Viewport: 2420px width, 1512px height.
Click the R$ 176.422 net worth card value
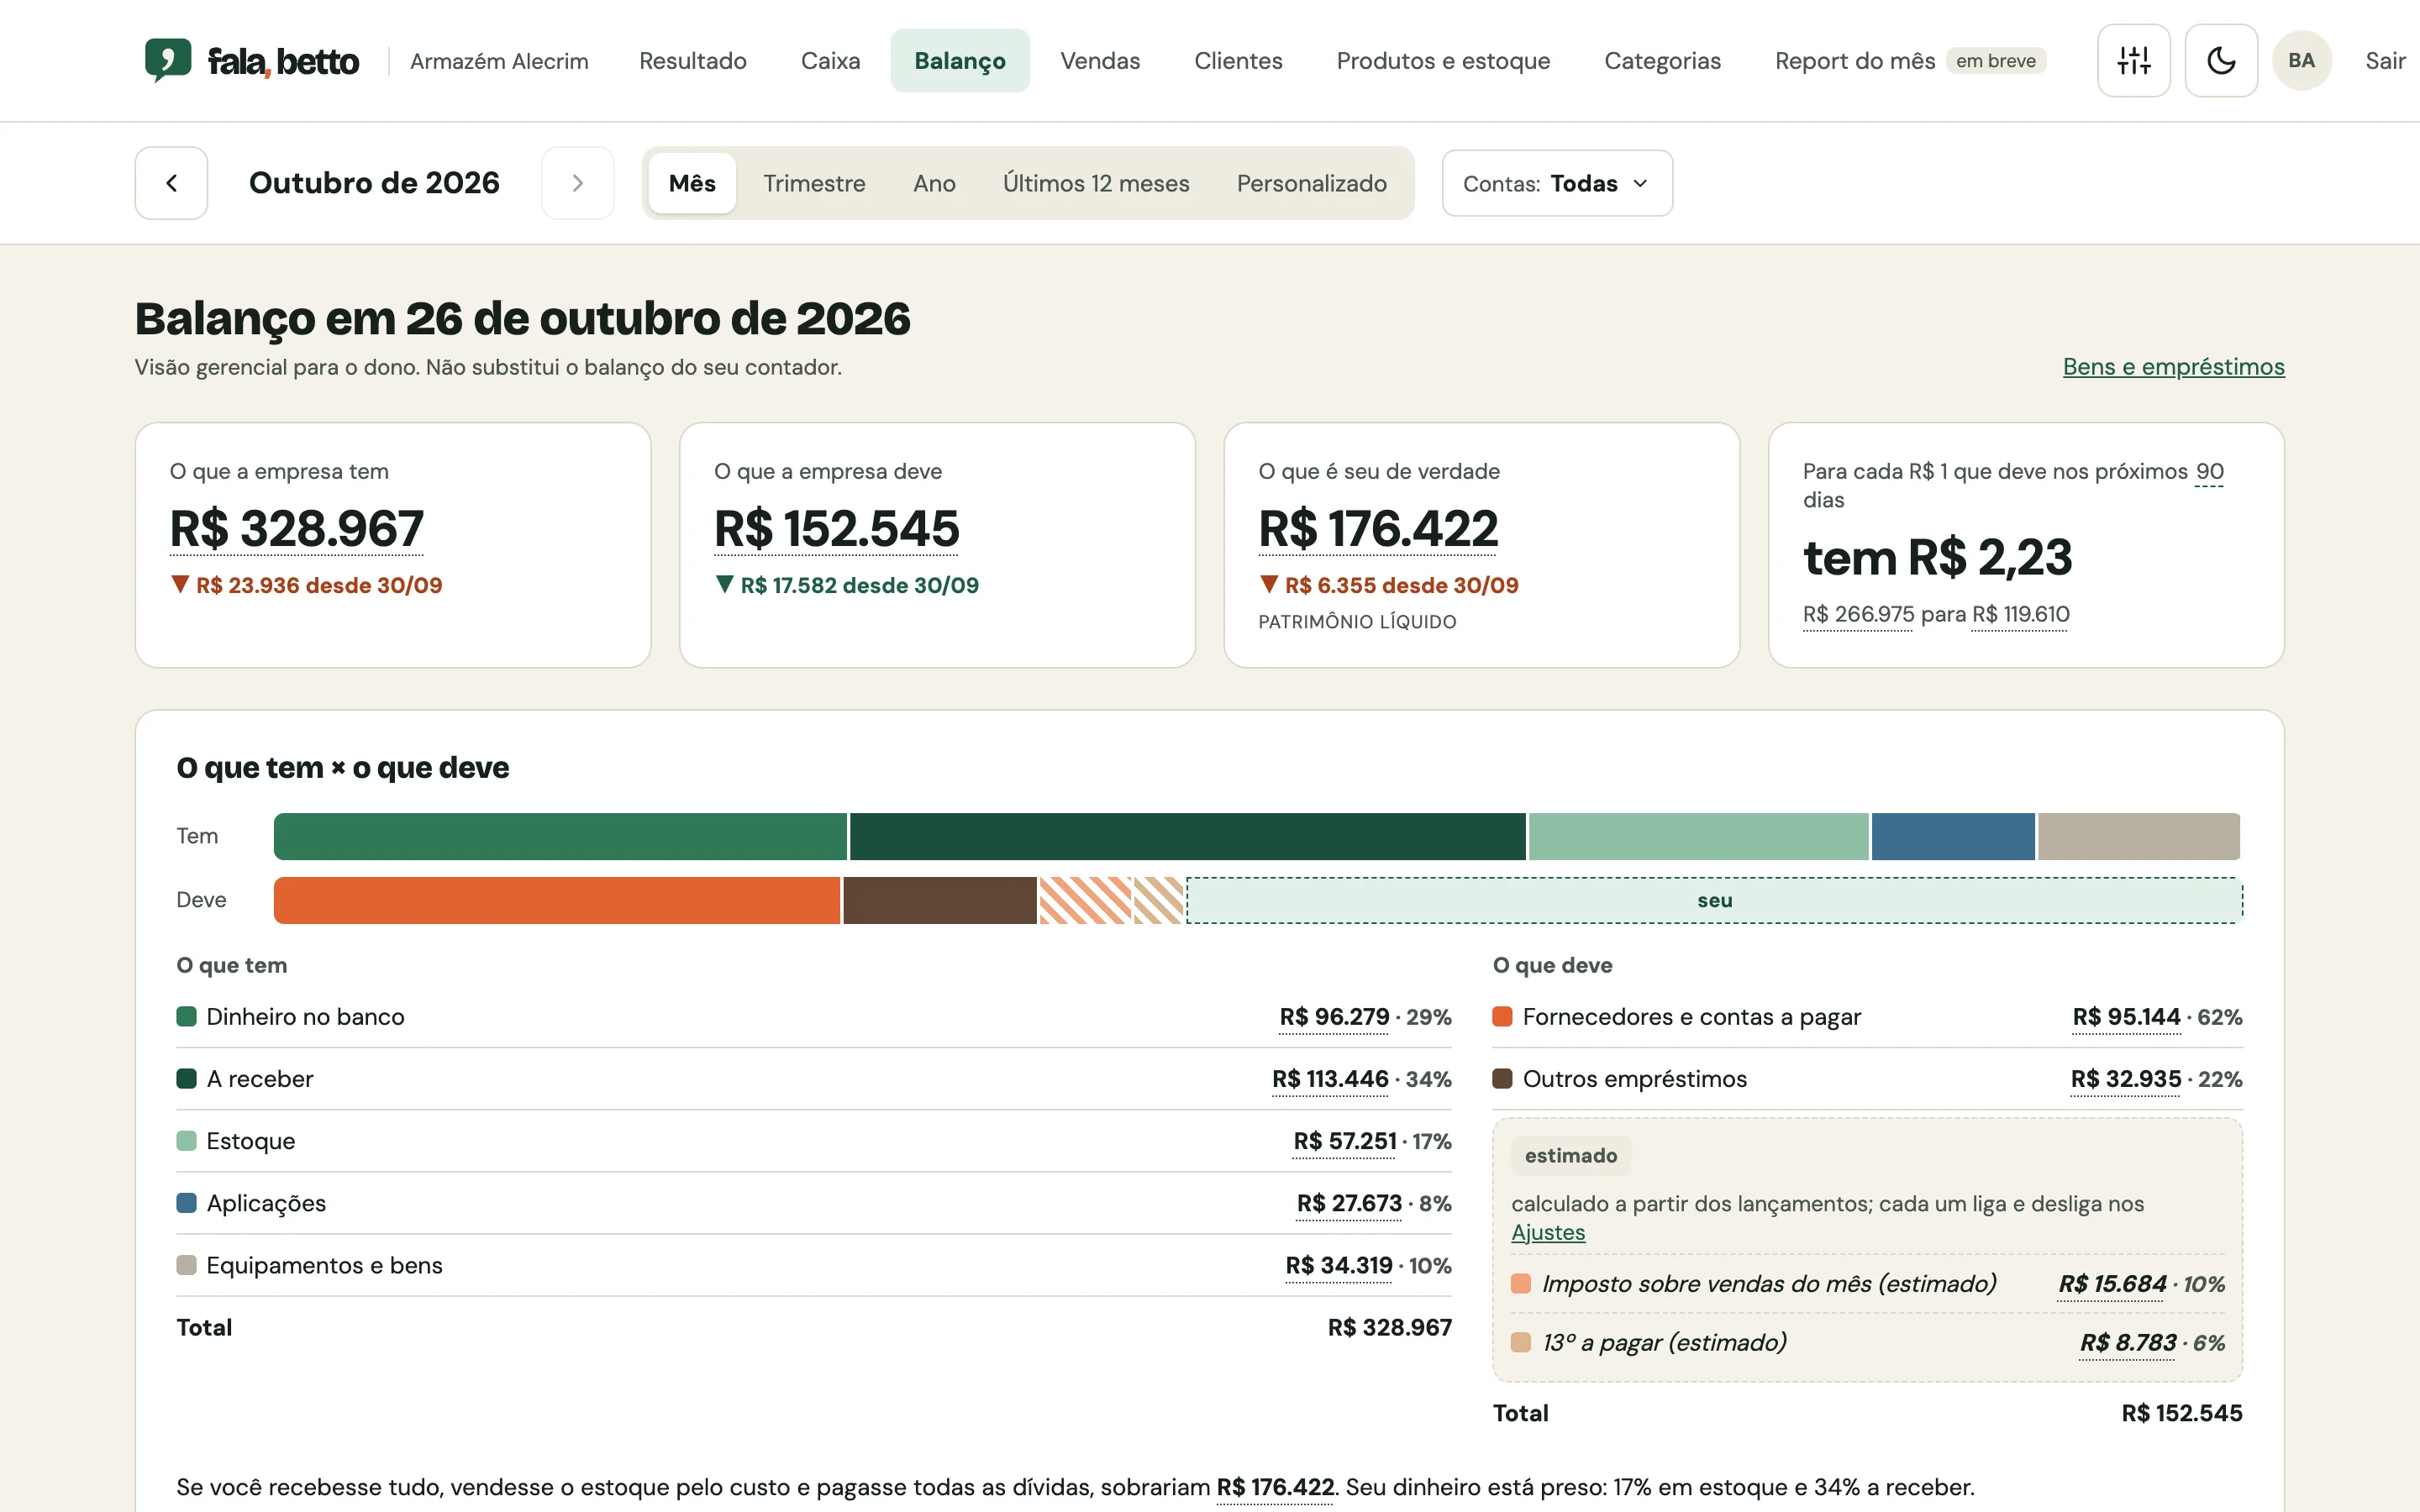[x=1378, y=528]
